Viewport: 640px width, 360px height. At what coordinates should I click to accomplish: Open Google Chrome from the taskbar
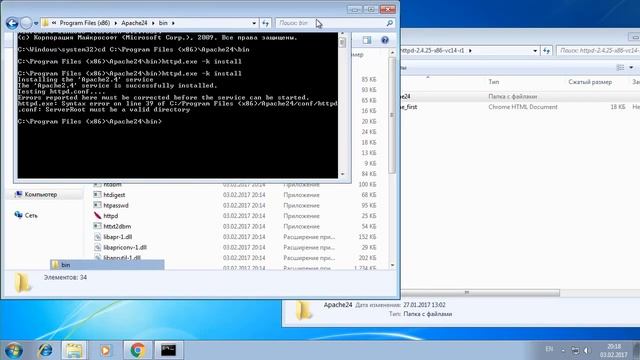tap(138, 350)
